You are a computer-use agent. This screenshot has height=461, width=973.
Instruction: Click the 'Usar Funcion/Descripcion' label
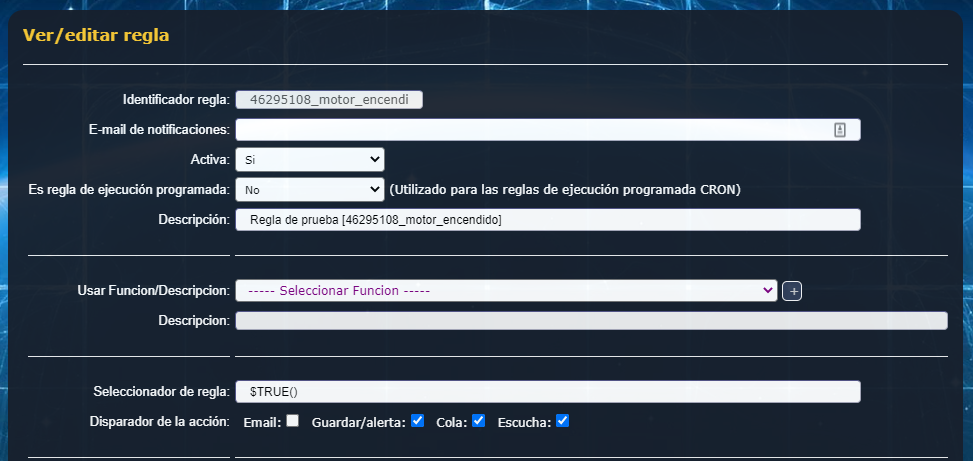point(153,290)
